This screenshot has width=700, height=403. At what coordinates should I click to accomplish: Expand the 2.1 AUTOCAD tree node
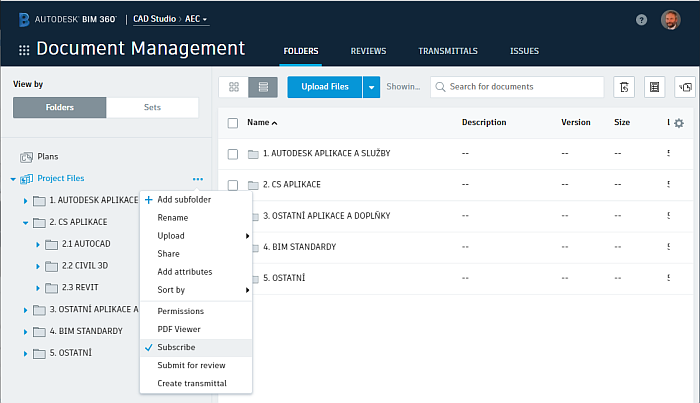[x=38, y=245]
